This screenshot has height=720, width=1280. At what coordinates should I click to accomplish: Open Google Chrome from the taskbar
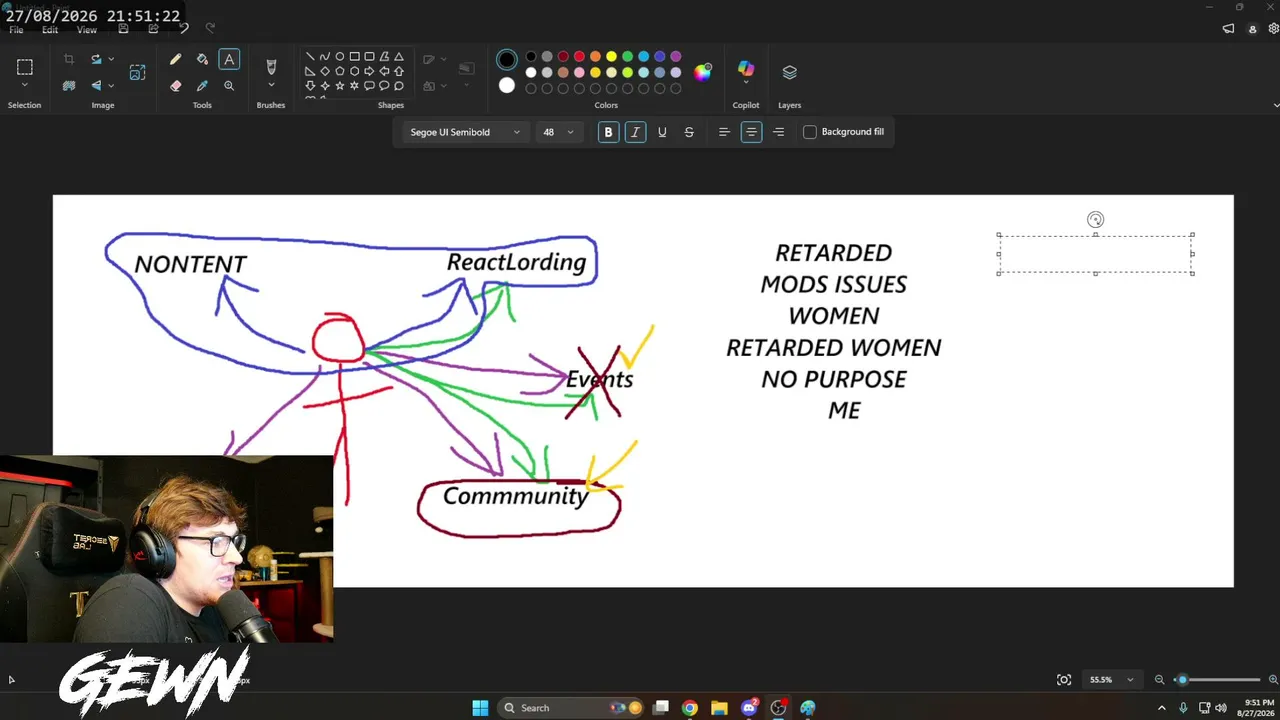(x=690, y=708)
